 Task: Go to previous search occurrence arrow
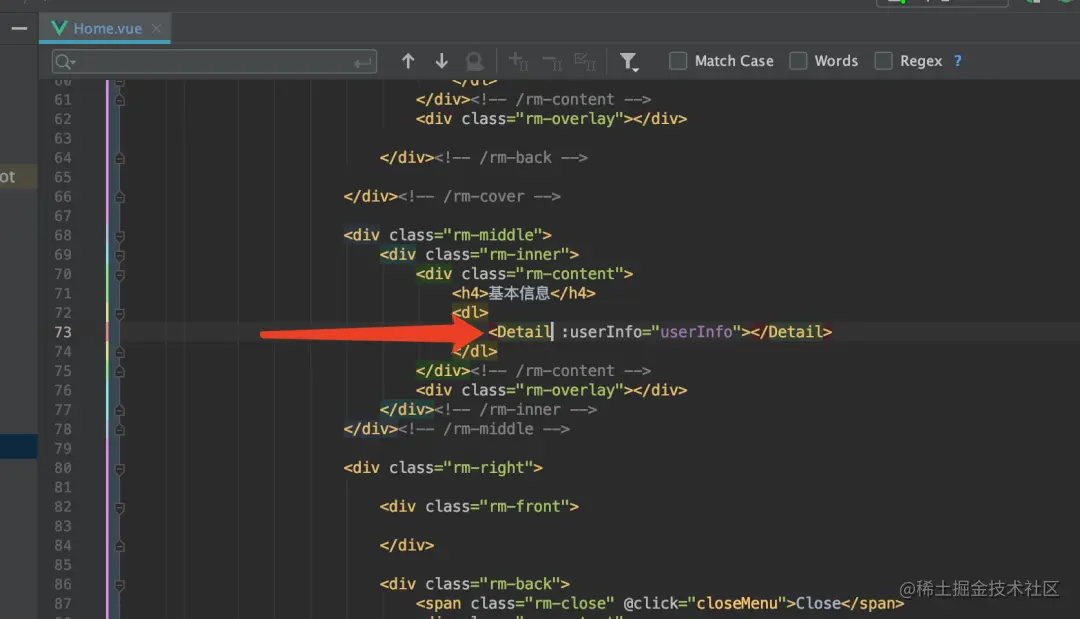408,61
